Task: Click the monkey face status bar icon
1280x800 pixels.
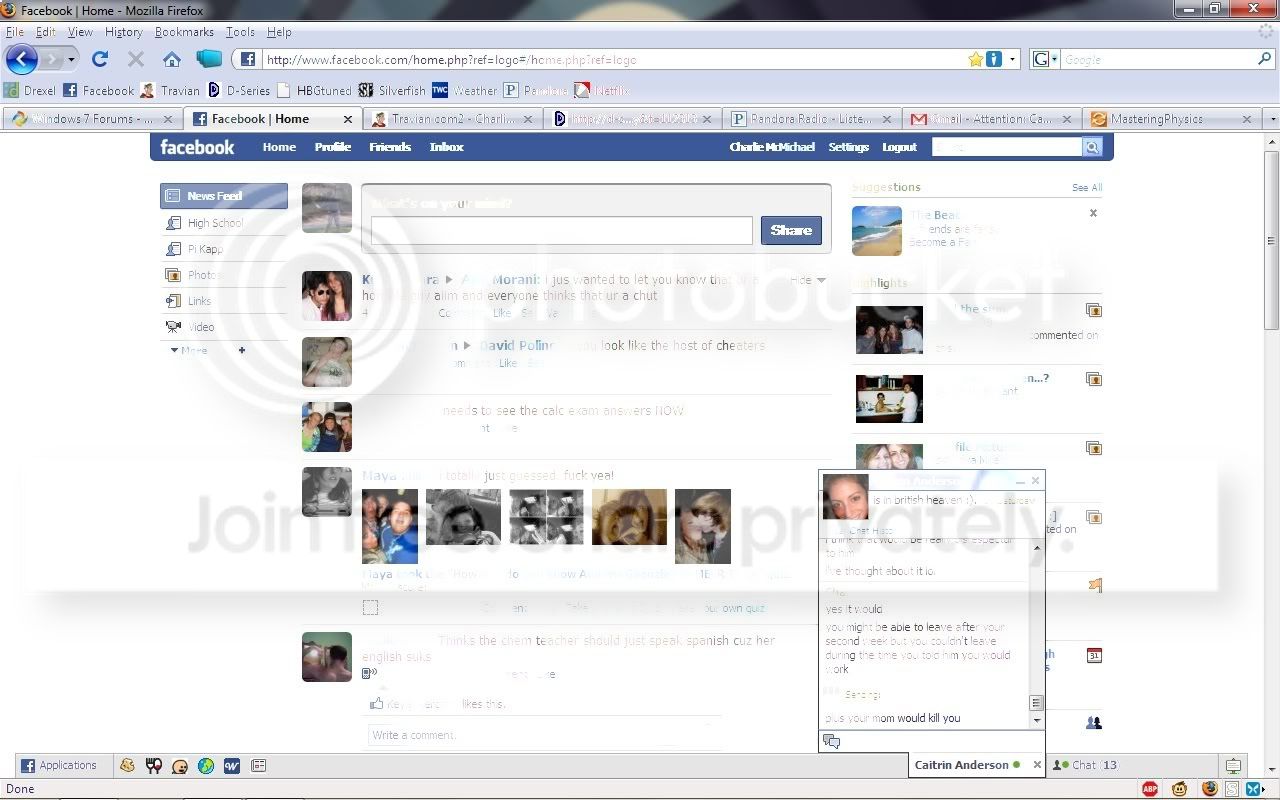Action: coord(1180,789)
